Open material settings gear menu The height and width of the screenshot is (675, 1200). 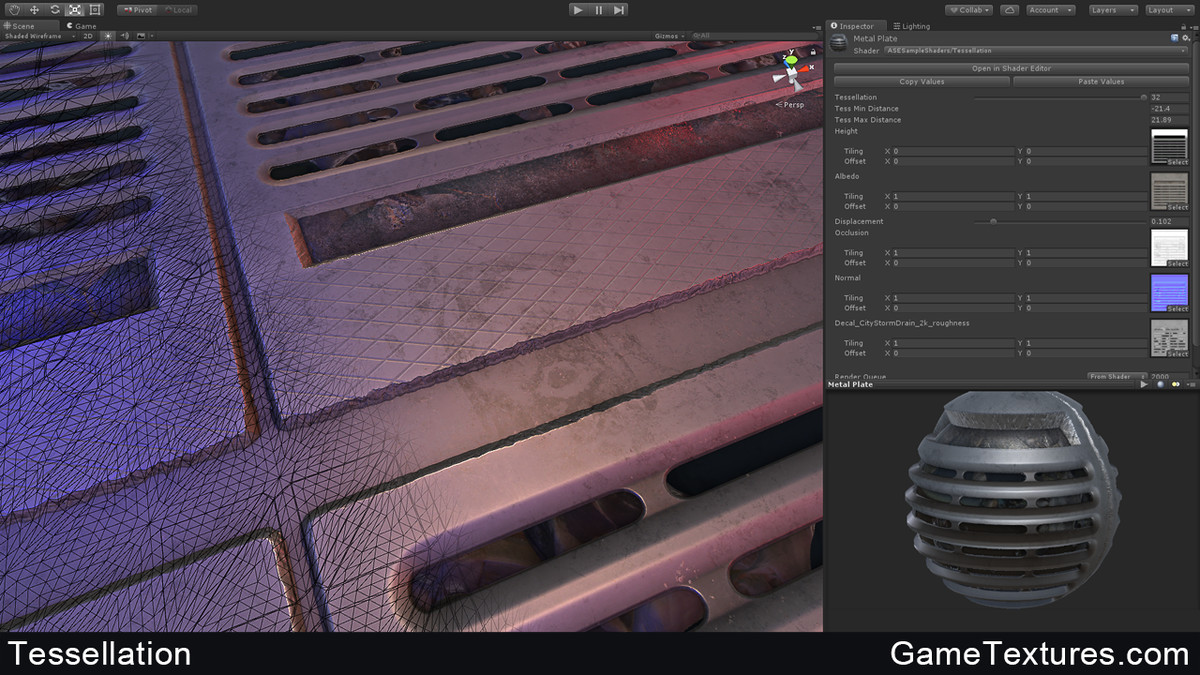click(1186, 38)
